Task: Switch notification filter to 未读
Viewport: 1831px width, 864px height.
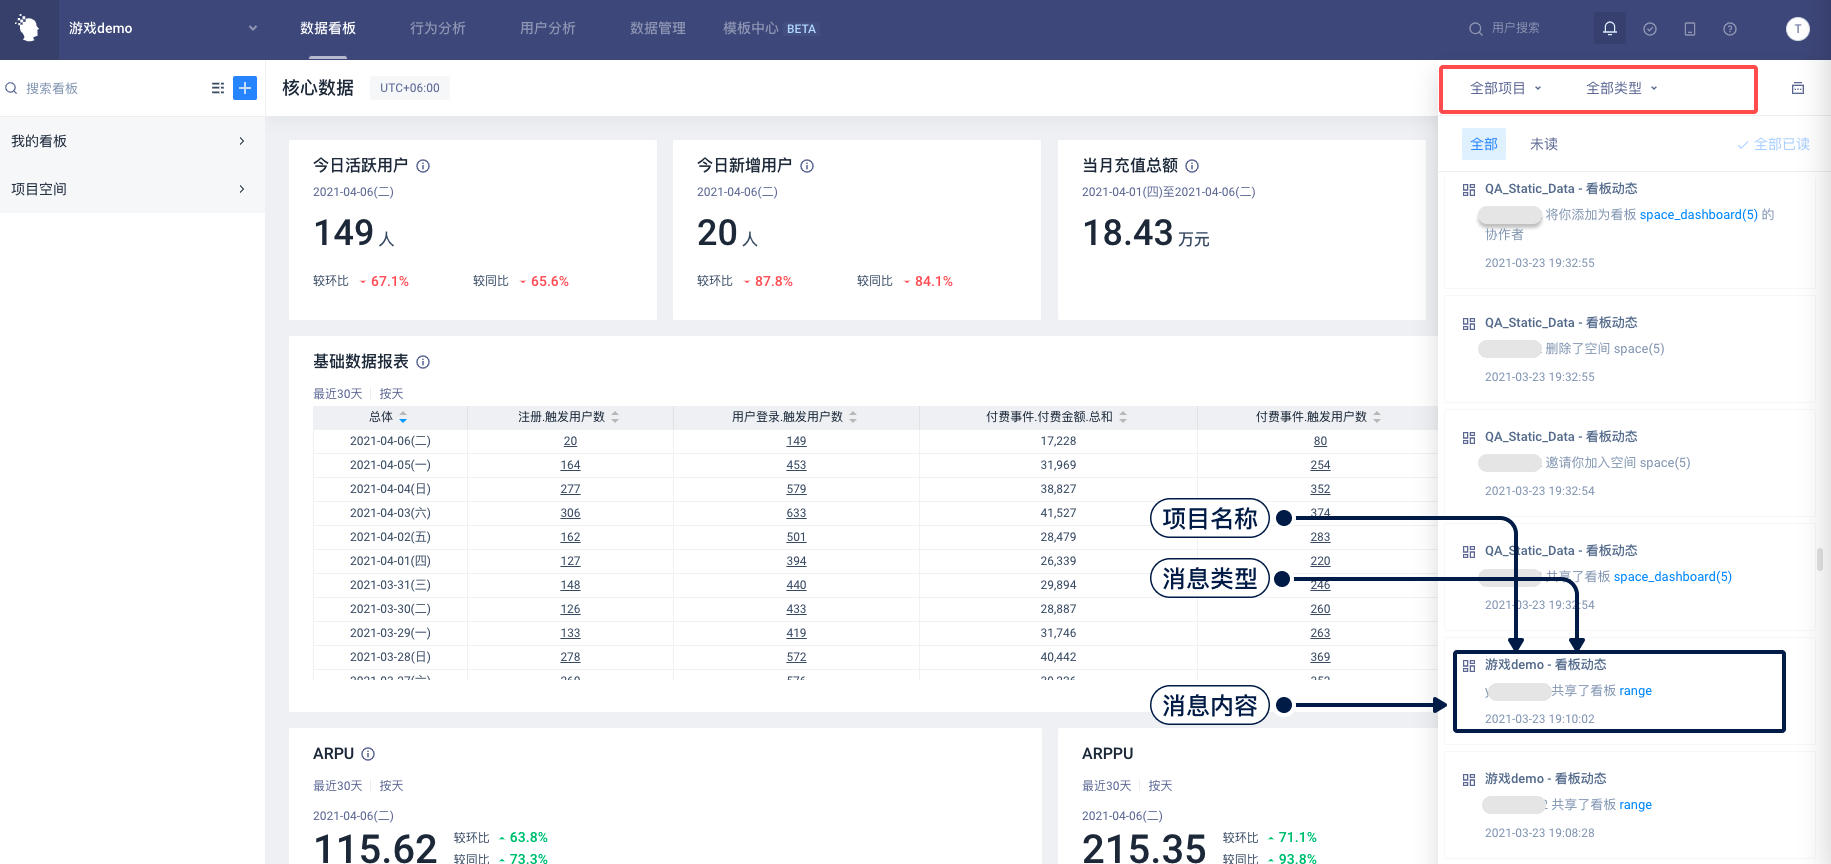Action: (1543, 144)
